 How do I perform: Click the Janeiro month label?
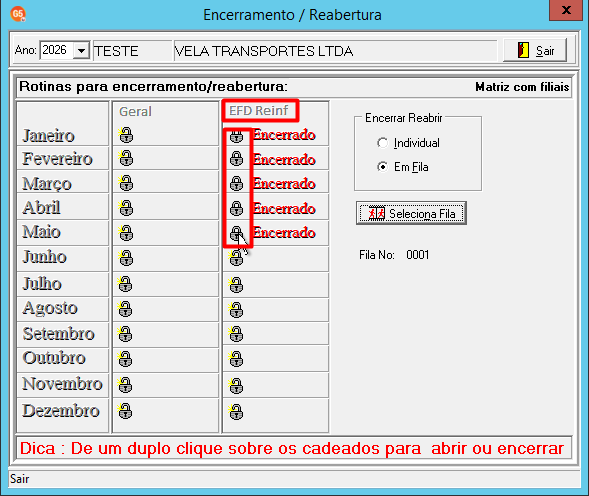pyautogui.click(x=48, y=135)
